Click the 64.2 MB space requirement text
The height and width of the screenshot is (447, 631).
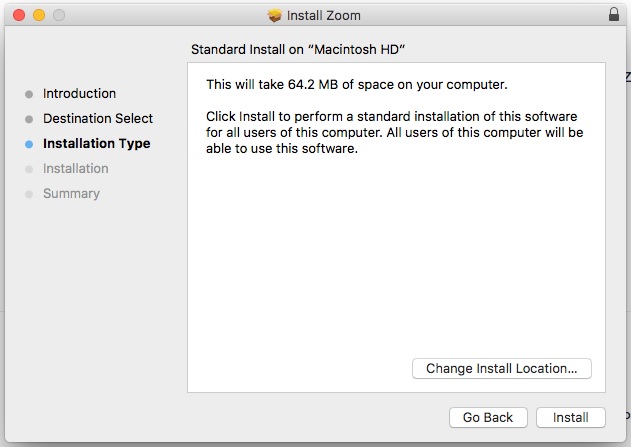click(356, 85)
